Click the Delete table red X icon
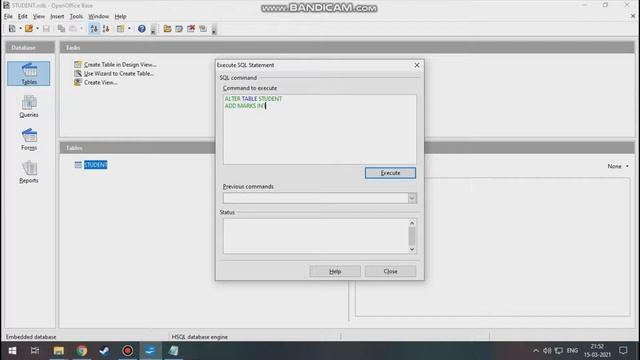 [x=191, y=29]
